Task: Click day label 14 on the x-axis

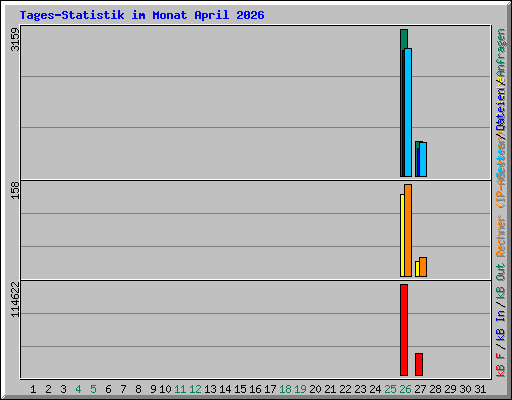Action: [225, 389]
